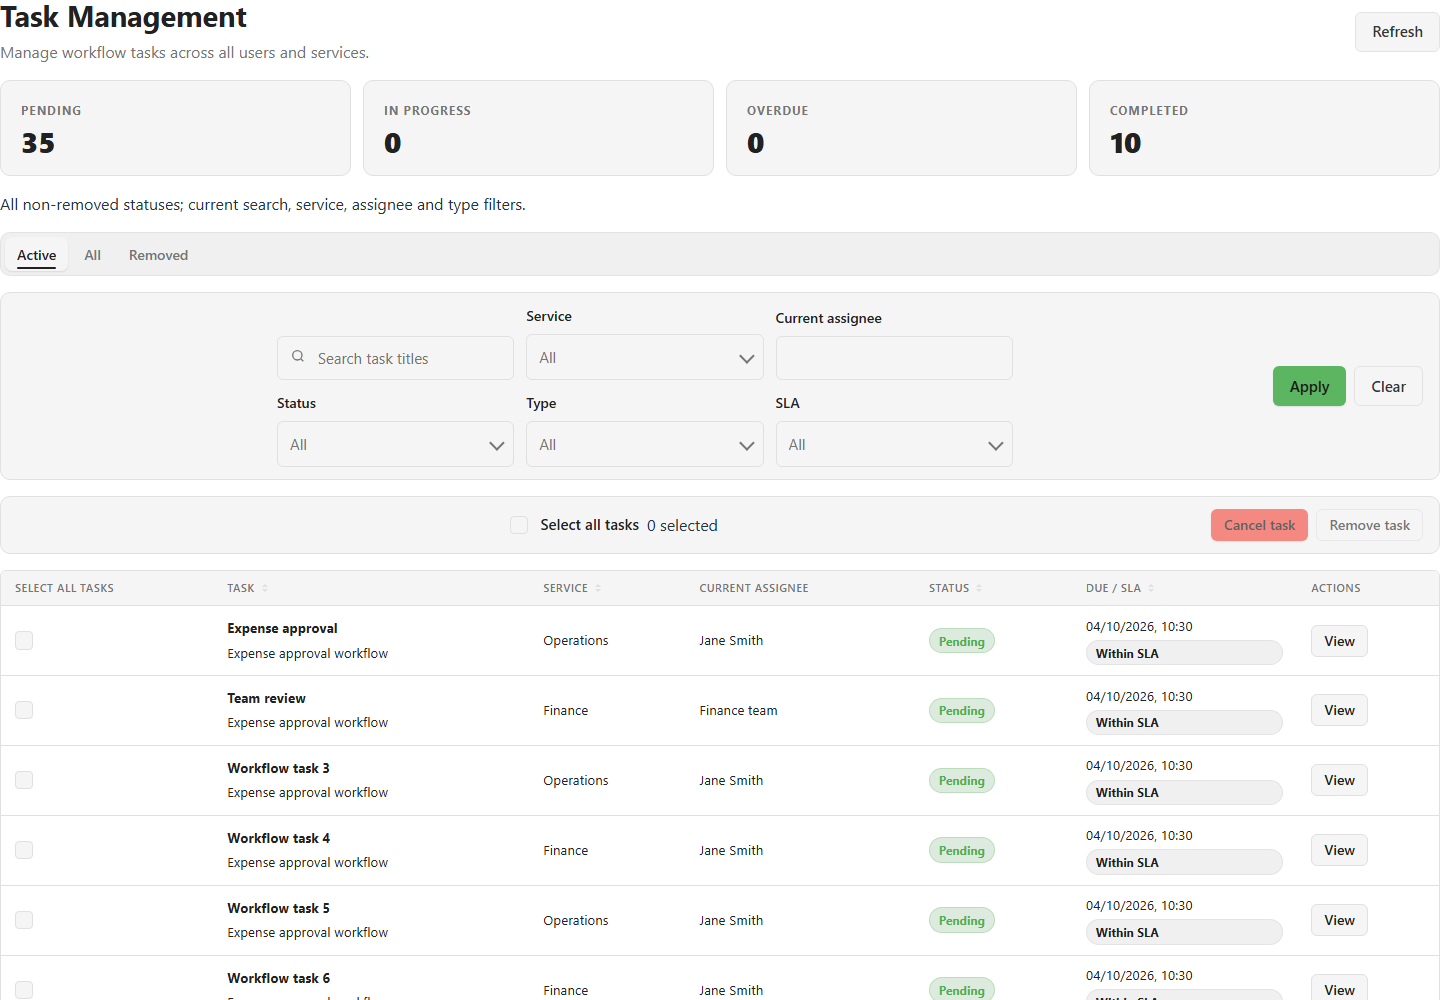Click the Refresh button
1440x1000 pixels.
point(1397,32)
